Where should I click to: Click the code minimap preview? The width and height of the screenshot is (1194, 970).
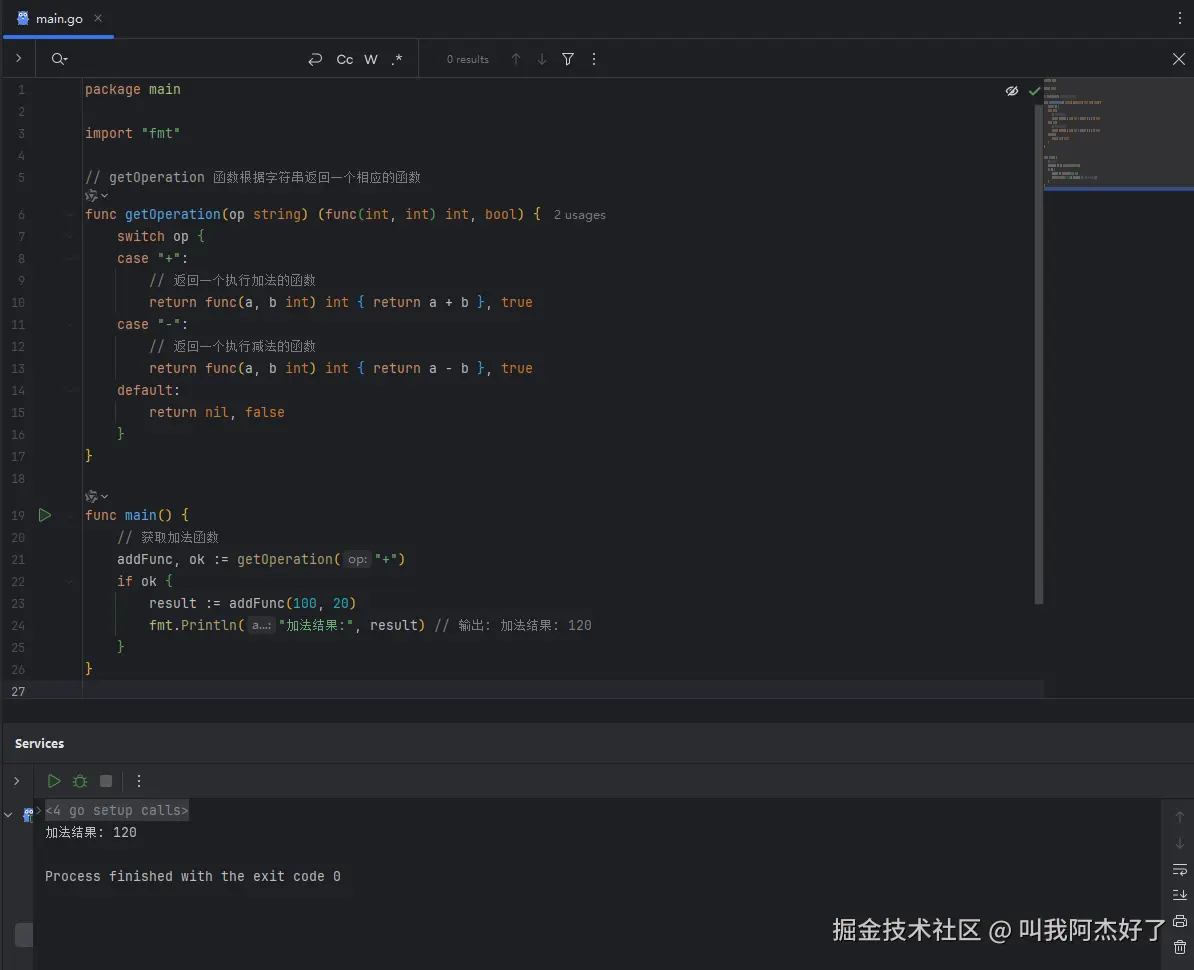pos(1118,133)
